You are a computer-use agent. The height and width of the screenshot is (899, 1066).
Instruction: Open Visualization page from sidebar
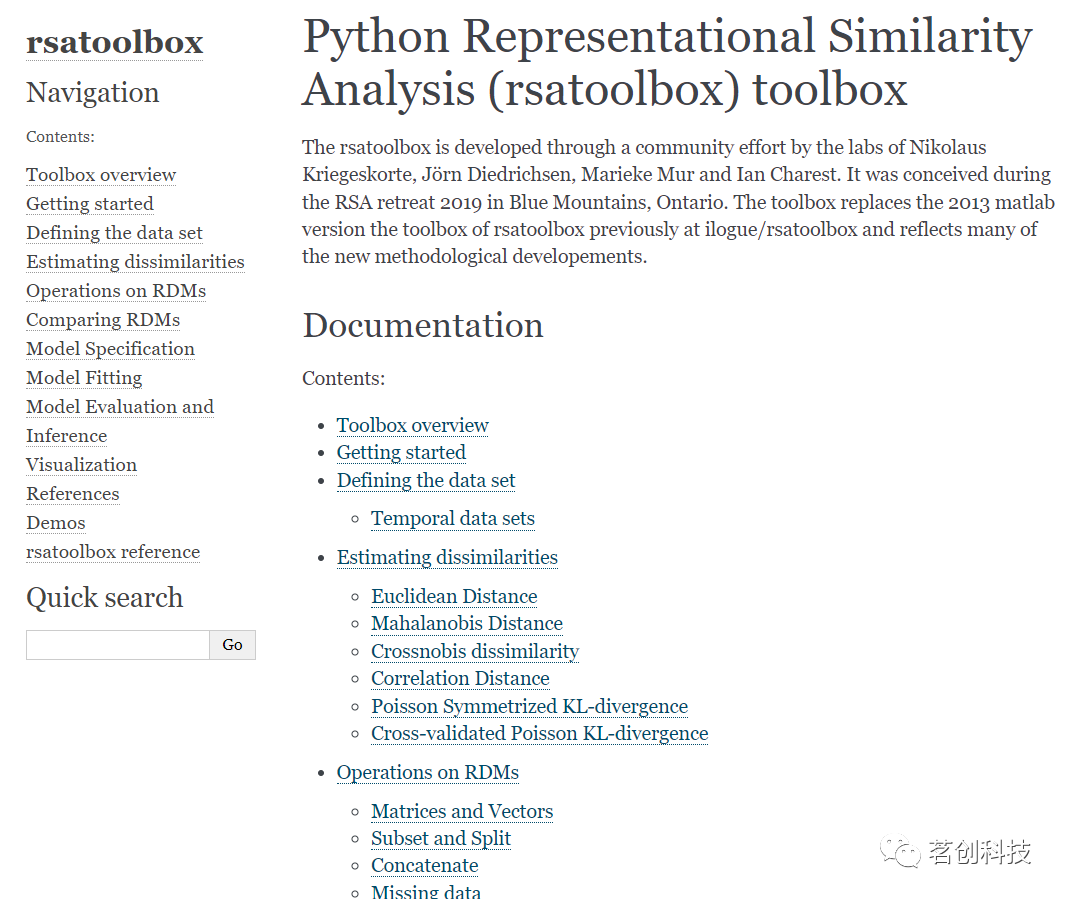pyautogui.click(x=81, y=465)
